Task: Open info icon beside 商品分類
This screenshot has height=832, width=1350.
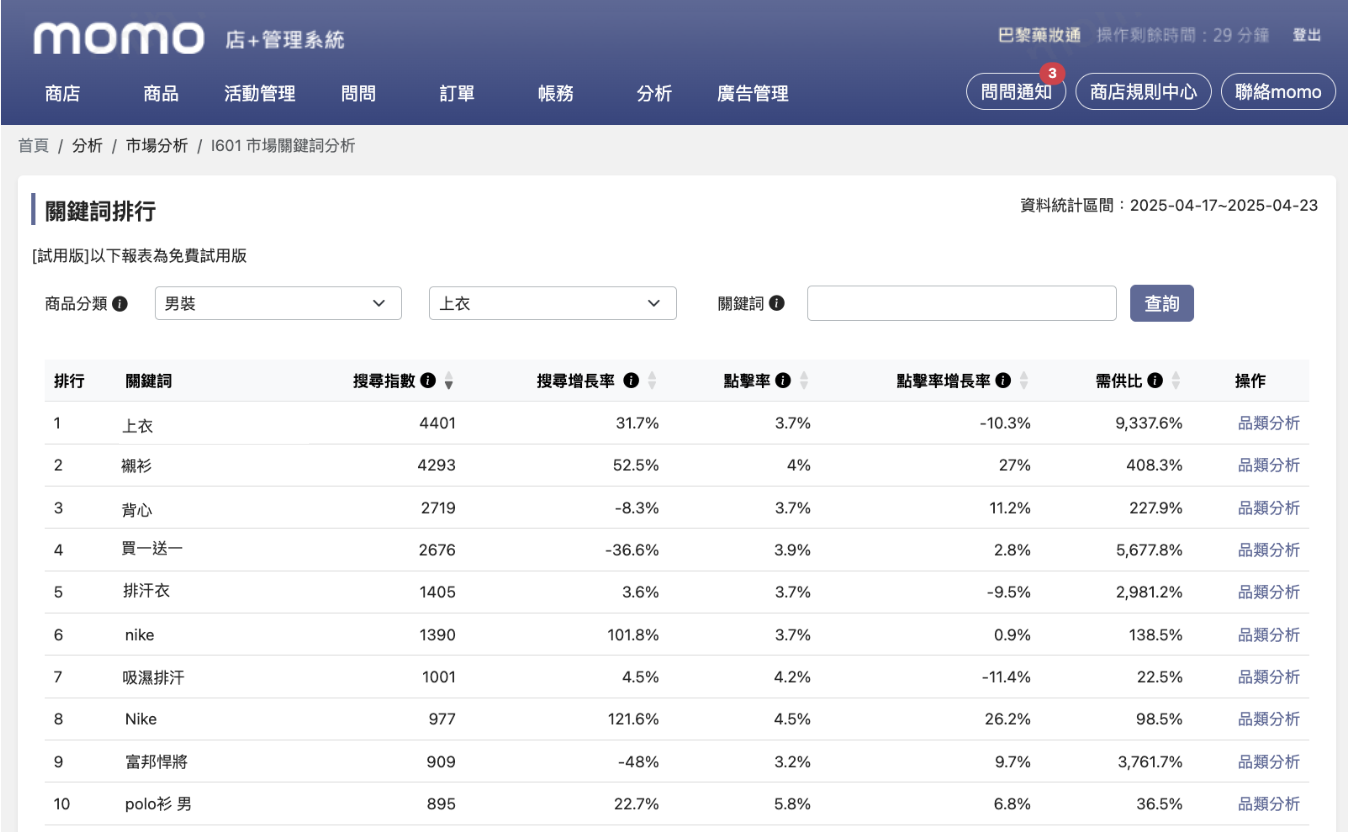Action: (120, 304)
